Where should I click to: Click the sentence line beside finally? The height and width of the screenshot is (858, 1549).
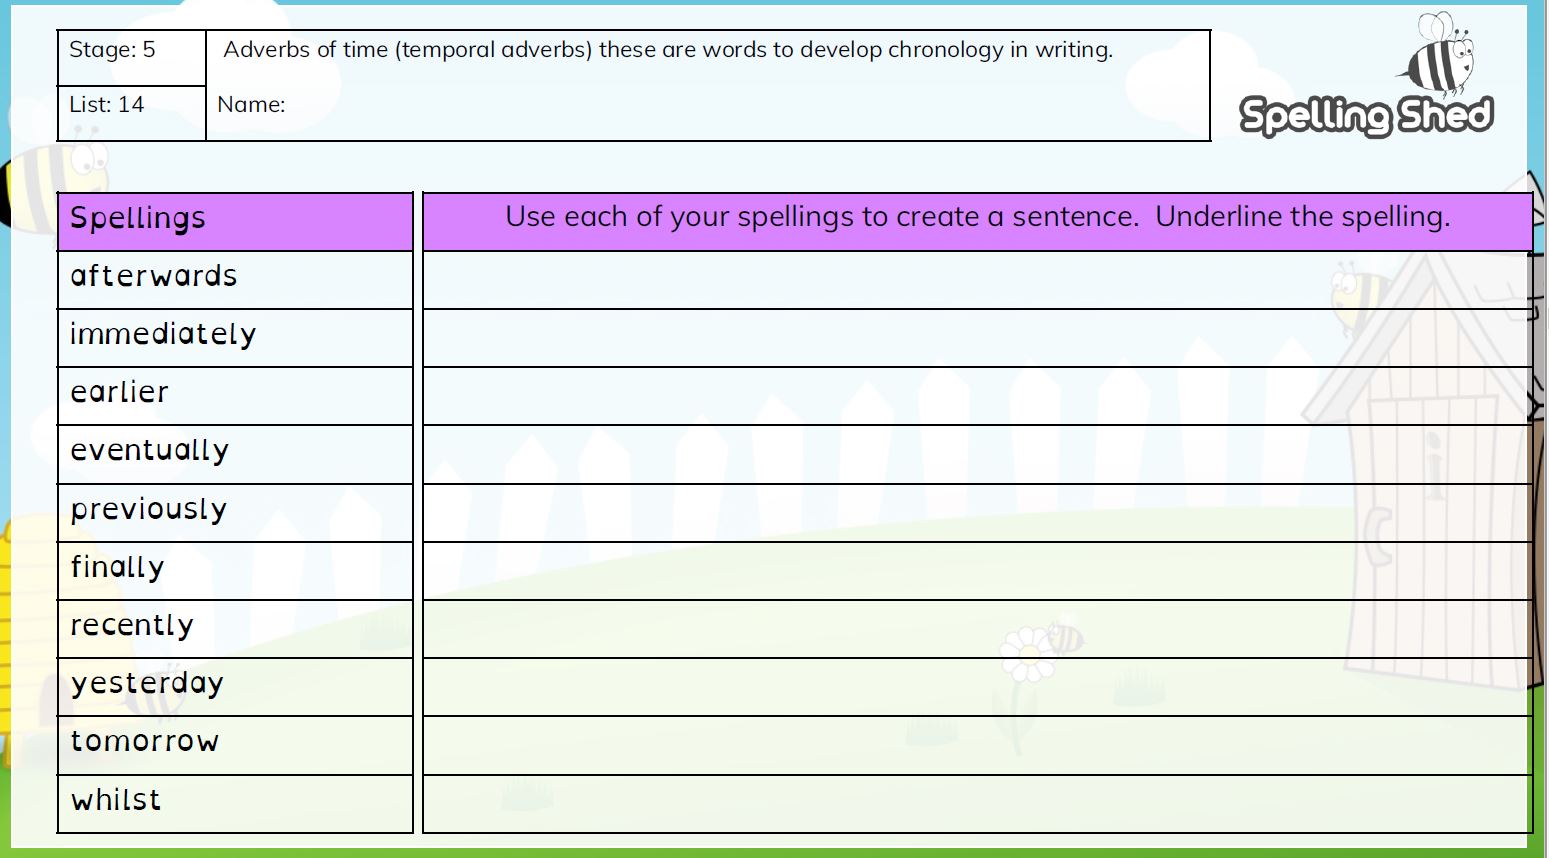coord(976,571)
